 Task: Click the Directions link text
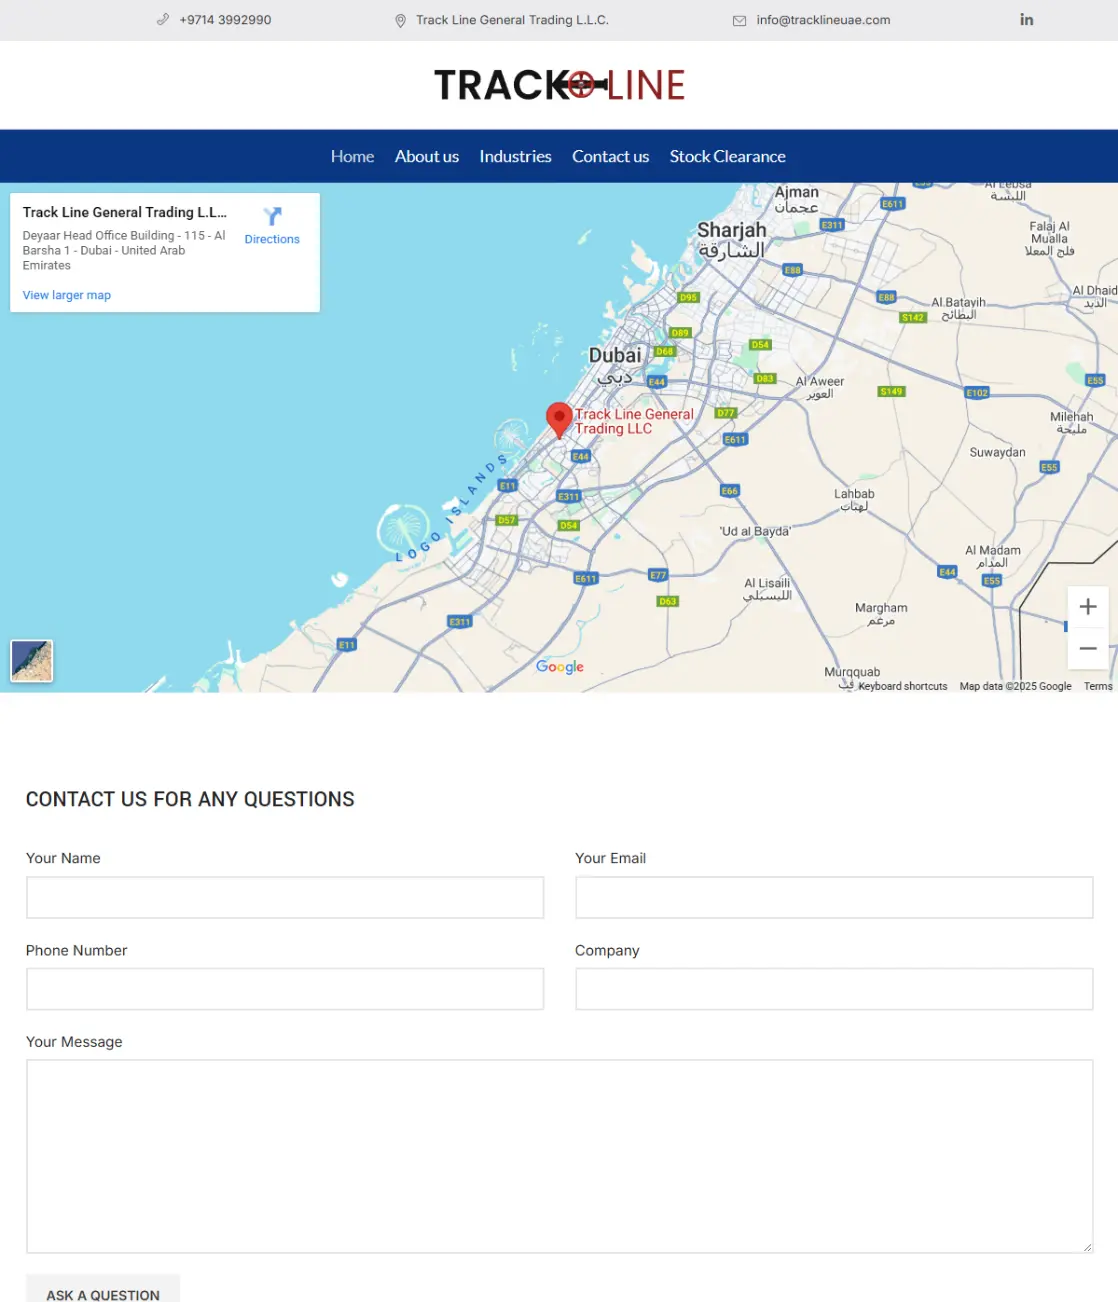(272, 239)
